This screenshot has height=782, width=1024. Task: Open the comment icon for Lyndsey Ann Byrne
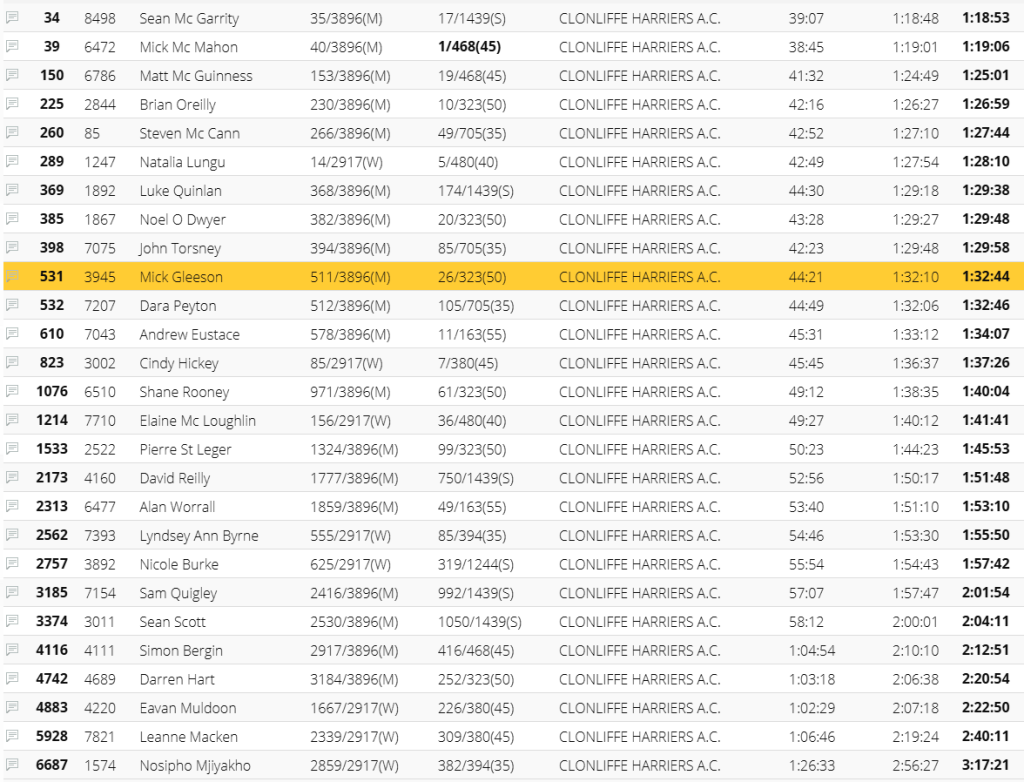(x=12, y=536)
